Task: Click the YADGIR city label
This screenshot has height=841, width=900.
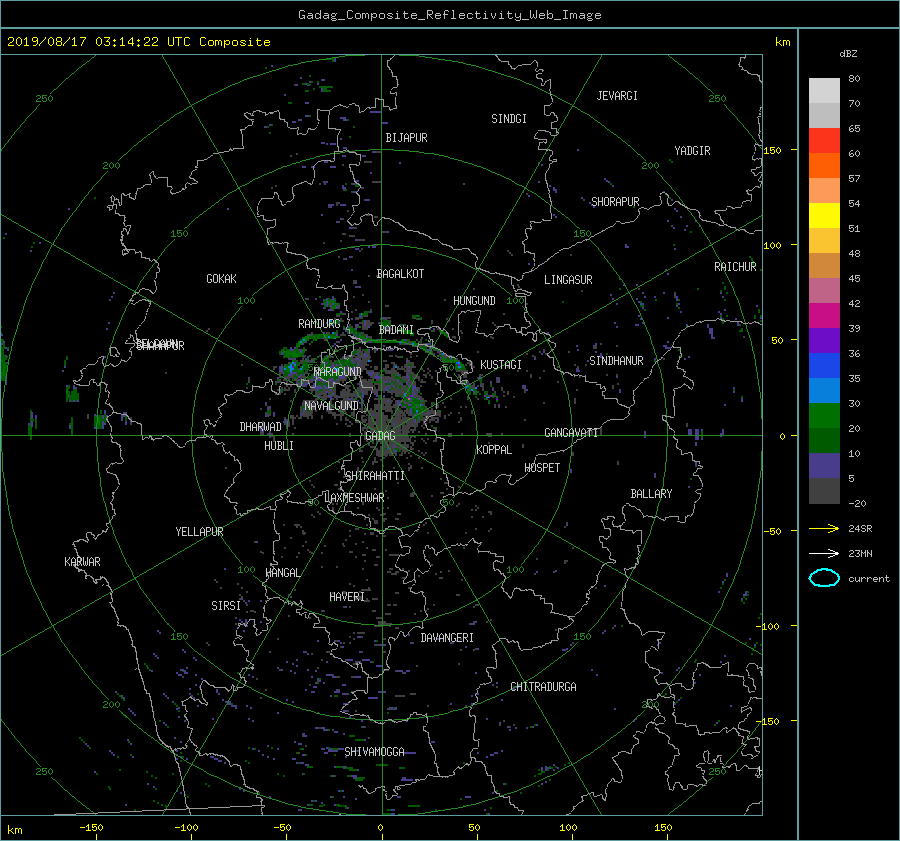Action: click(x=692, y=151)
